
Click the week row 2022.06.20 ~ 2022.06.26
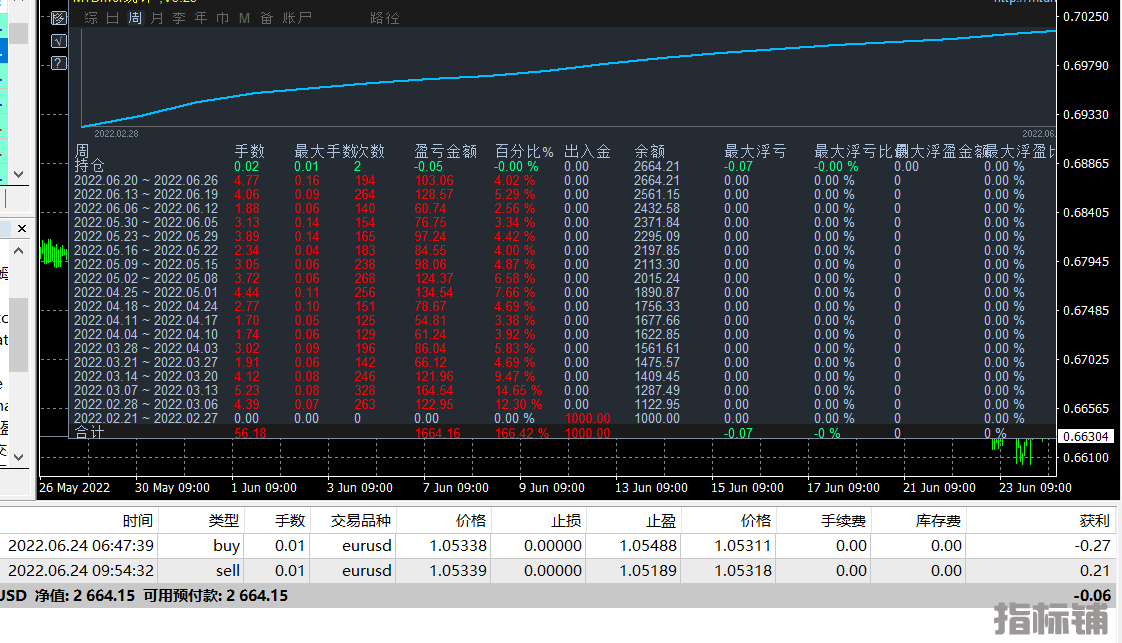(146, 180)
